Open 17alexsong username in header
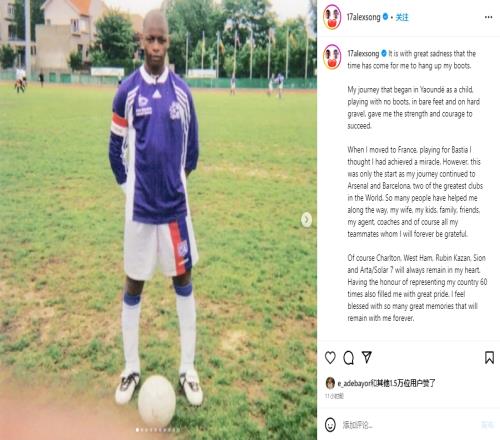 click(364, 17)
